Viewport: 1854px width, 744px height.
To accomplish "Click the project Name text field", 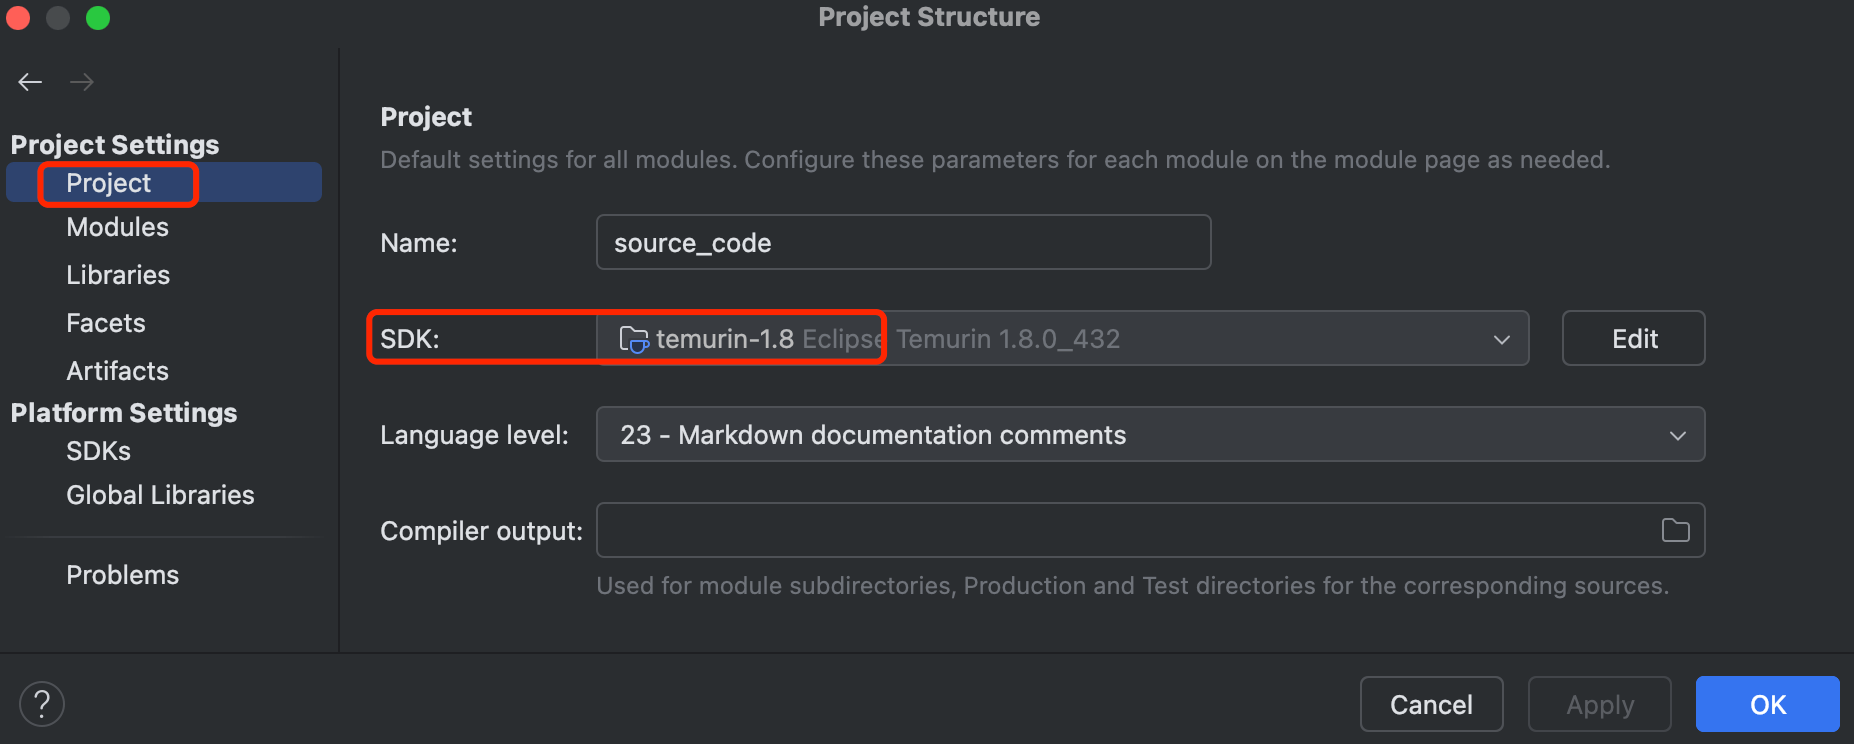I will coord(903,243).
